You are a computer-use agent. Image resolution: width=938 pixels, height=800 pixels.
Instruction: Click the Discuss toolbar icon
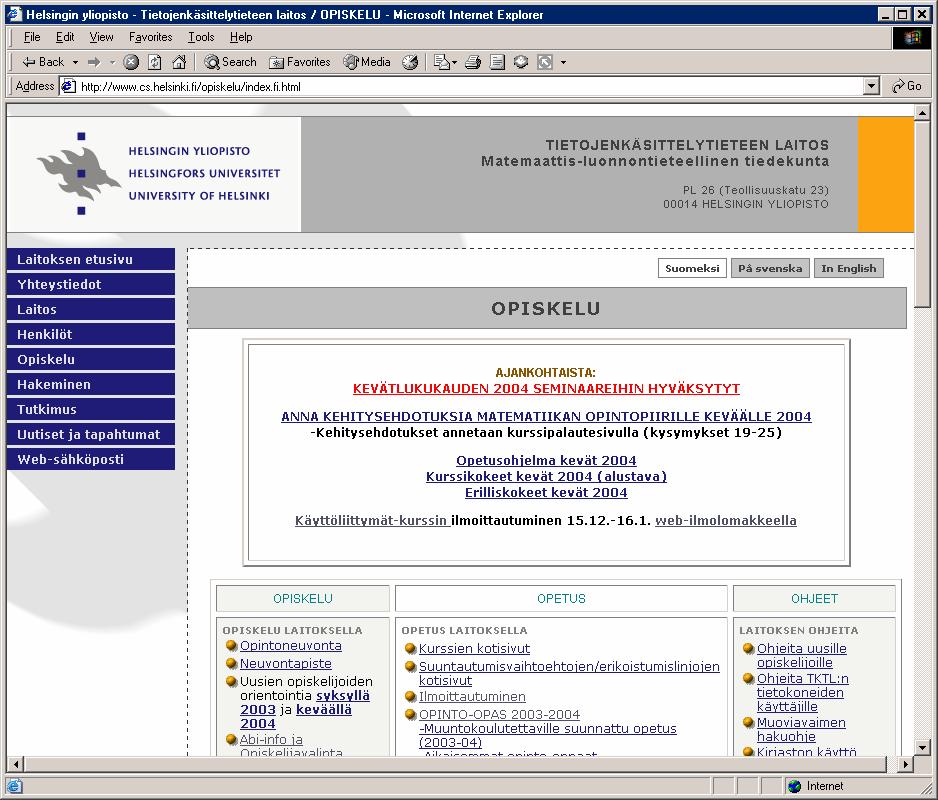point(521,62)
